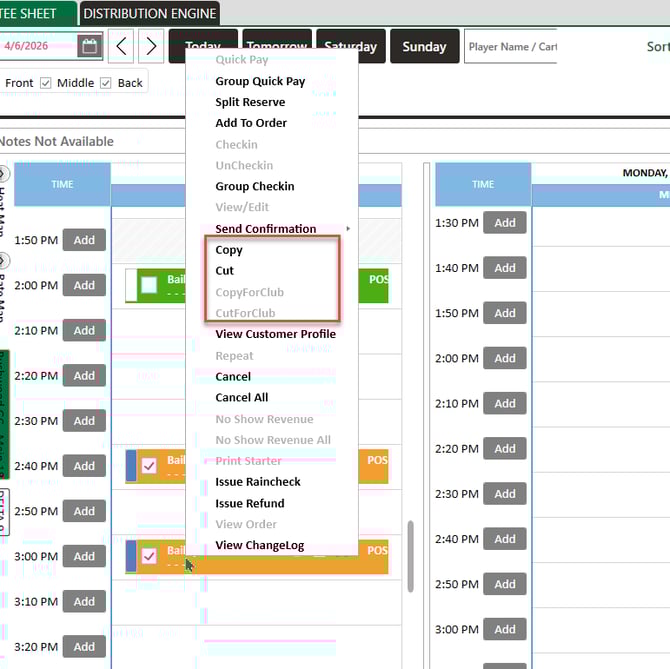Image resolution: width=670 pixels, height=669 pixels.
Task: Open the calendar date picker icon
Action: (x=89, y=46)
